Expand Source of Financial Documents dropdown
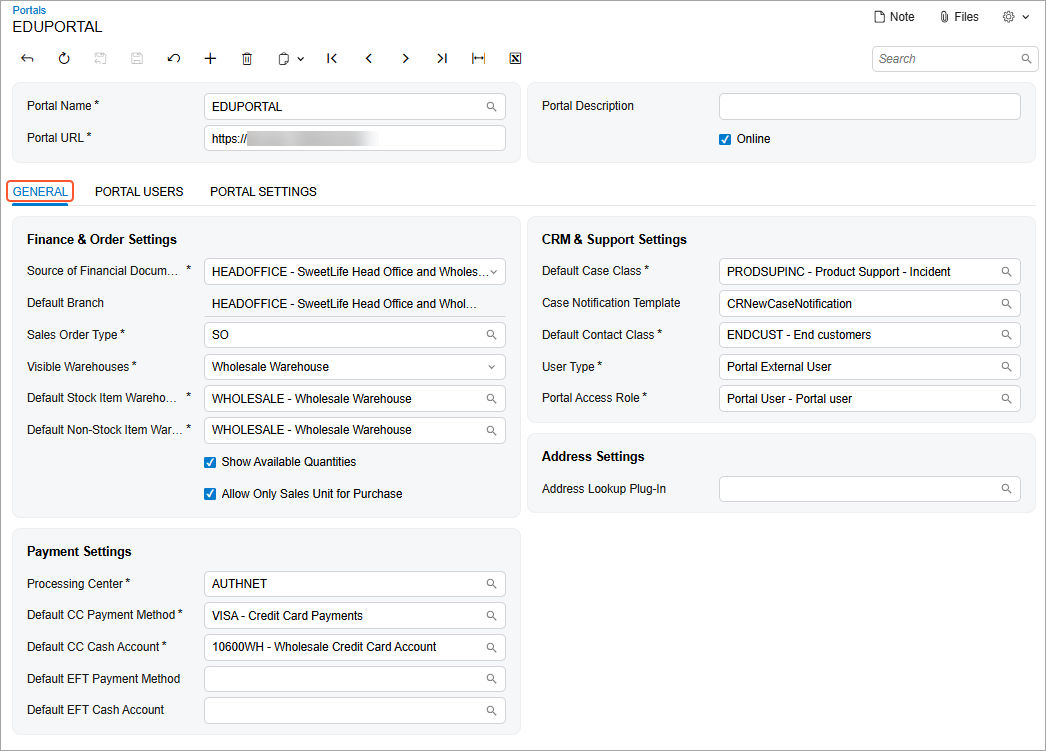 point(491,271)
